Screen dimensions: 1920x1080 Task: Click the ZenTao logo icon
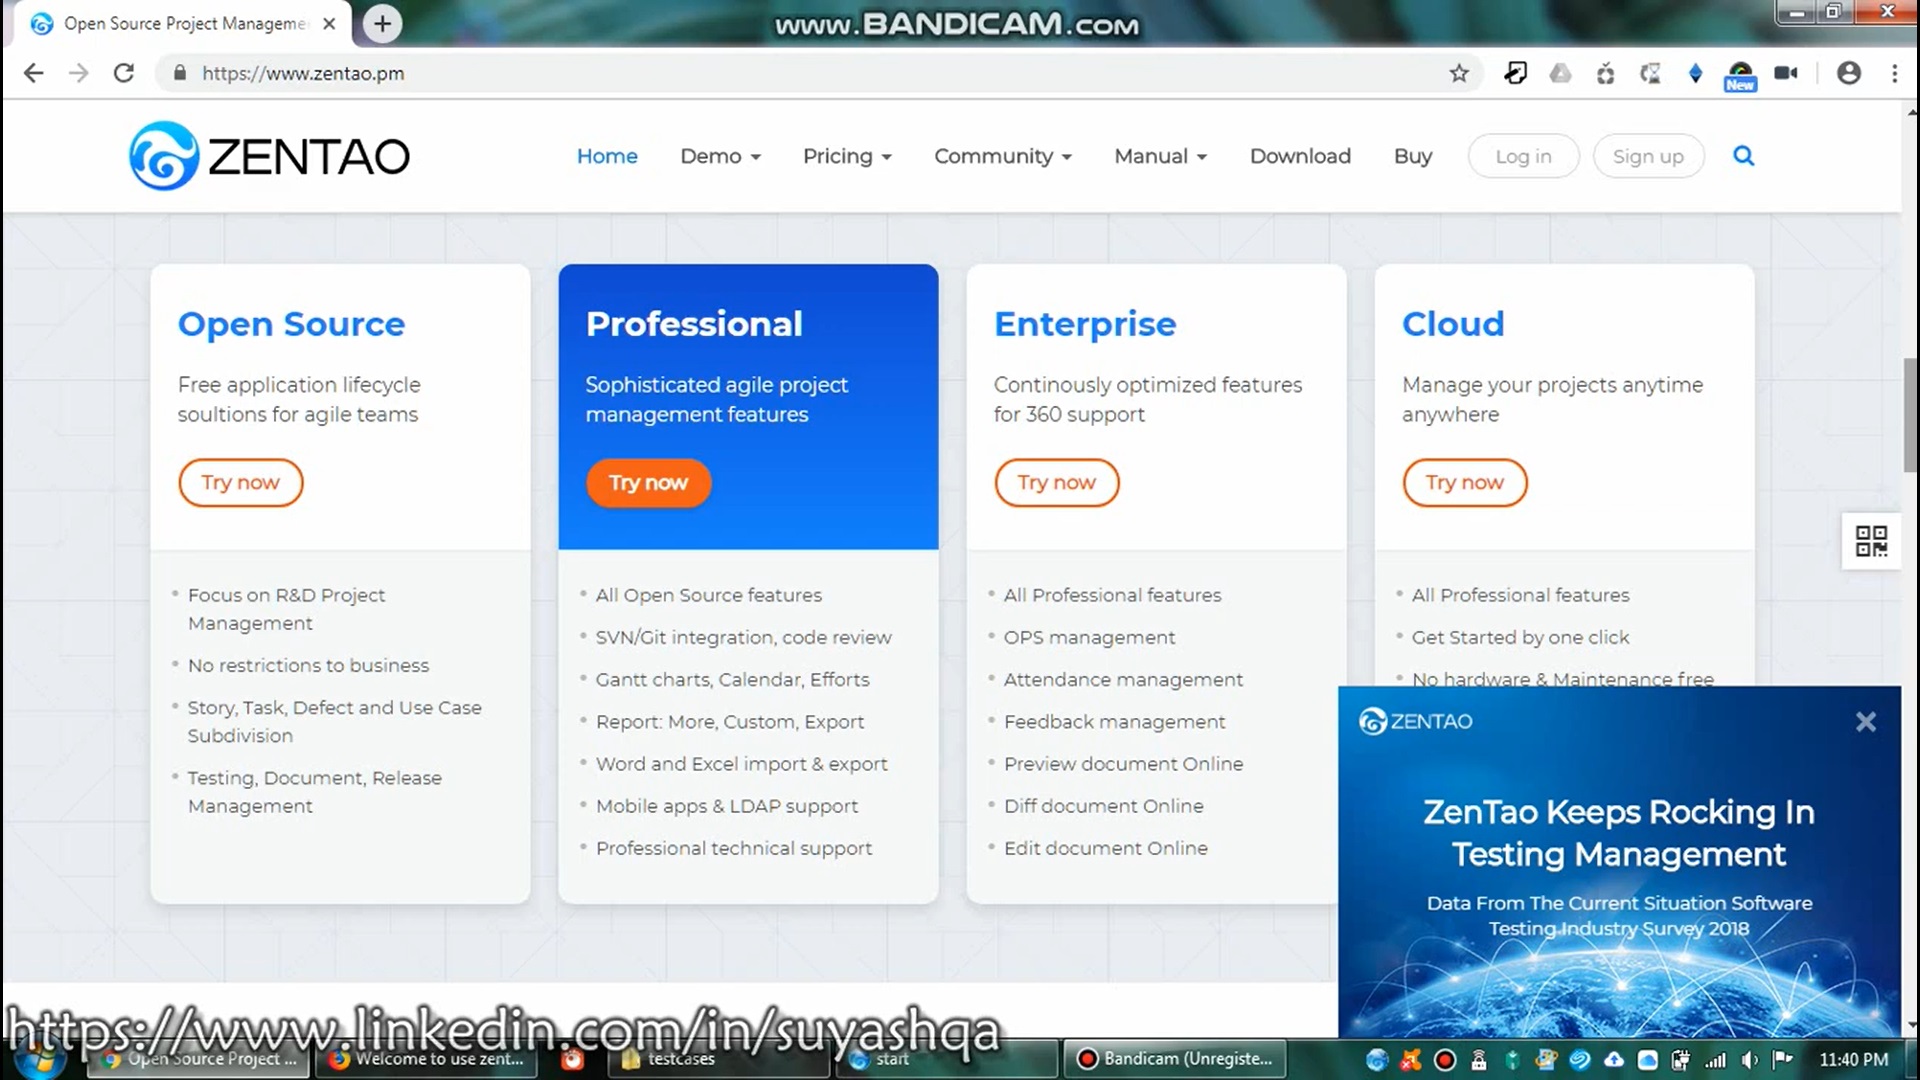162,156
